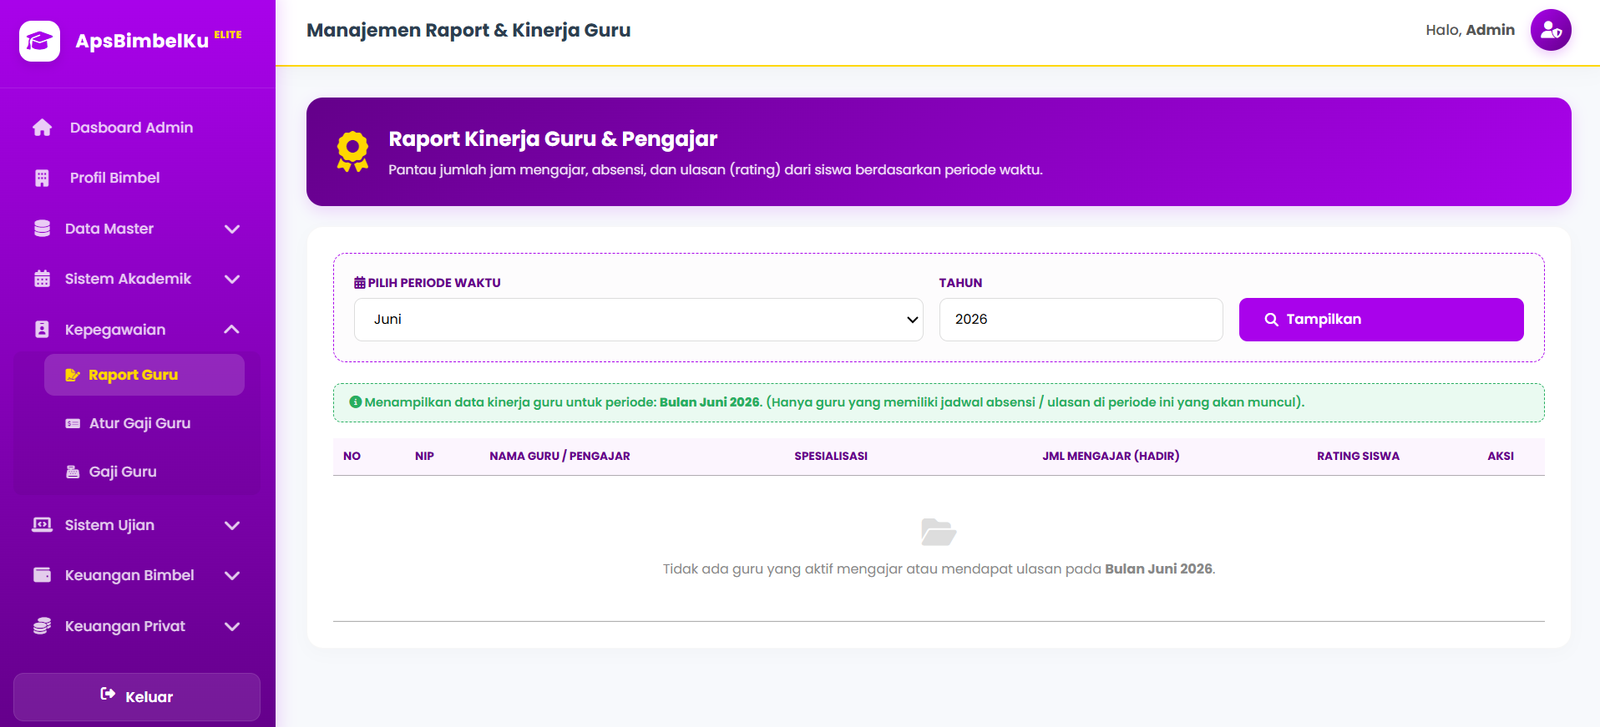This screenshot has height=727, width=1600.
Task: Click the Manajemen Raport & Kinerja Guru title
Action: tap(468, 30)
